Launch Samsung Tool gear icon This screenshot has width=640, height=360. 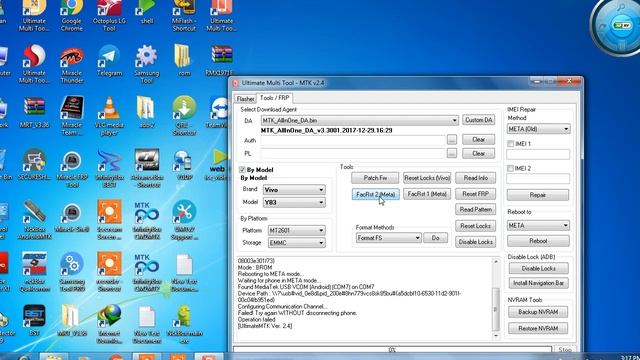tap(147, 65)
